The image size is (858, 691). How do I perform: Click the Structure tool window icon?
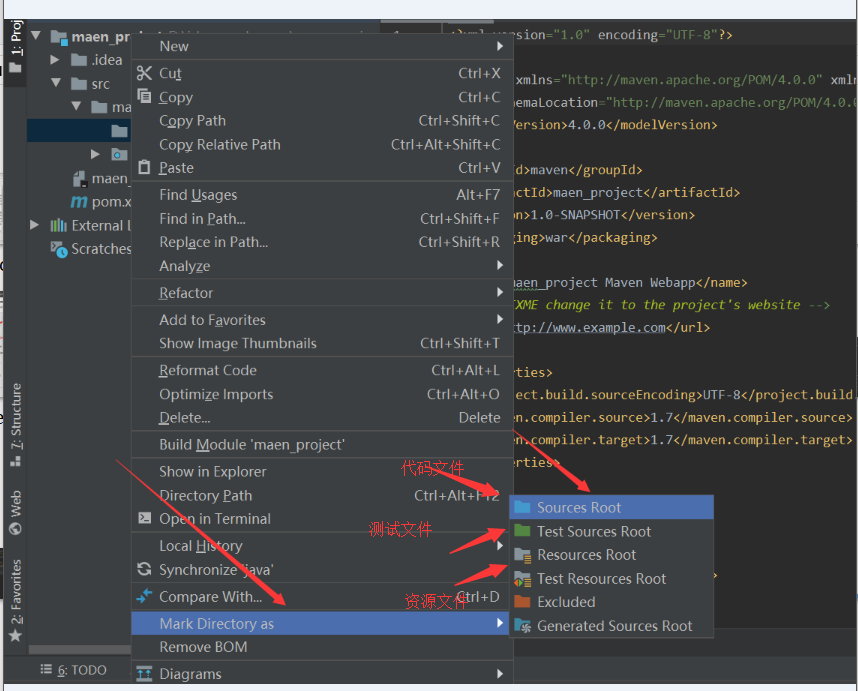click(x=15, y=462)
